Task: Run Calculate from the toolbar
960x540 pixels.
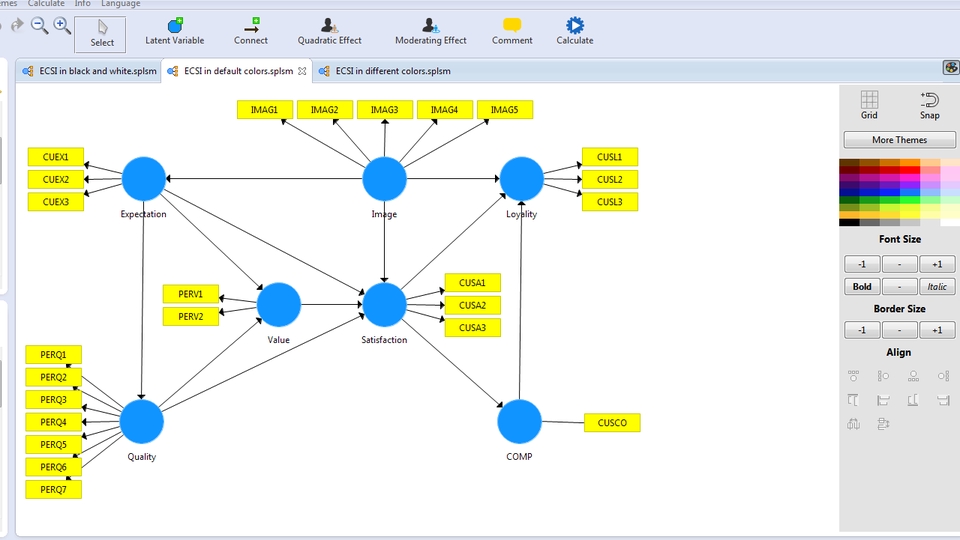Action: pyautogui.click(x=574, y=31)
